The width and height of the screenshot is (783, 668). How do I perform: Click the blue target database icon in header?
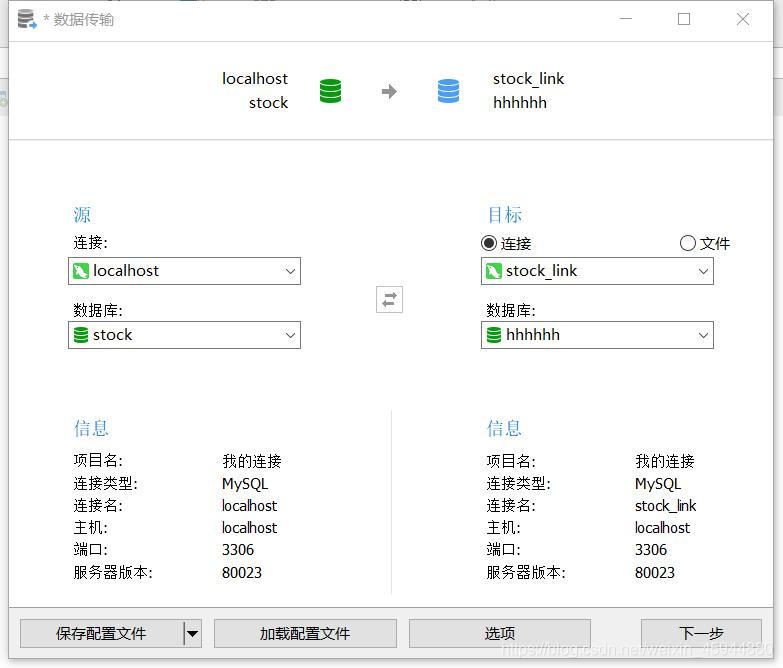click(x=448, y=91)
